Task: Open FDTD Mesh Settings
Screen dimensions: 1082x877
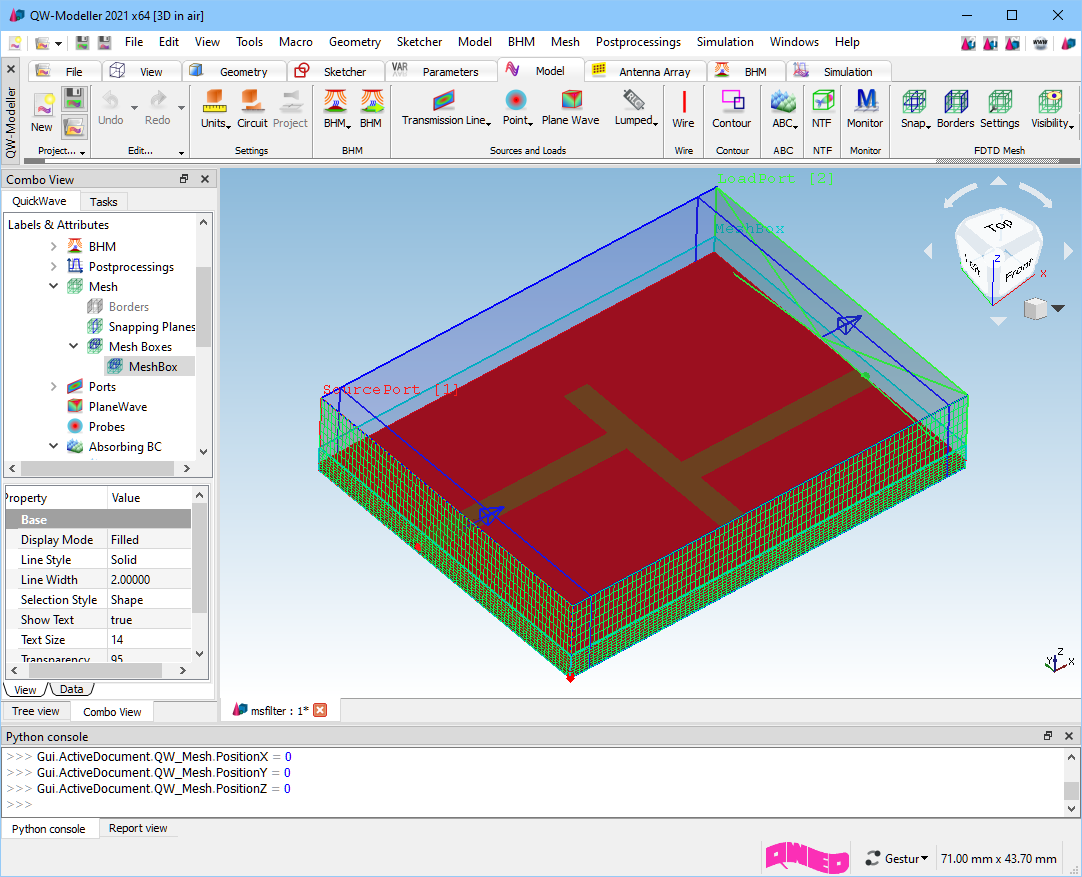Action: pos(999,103)
